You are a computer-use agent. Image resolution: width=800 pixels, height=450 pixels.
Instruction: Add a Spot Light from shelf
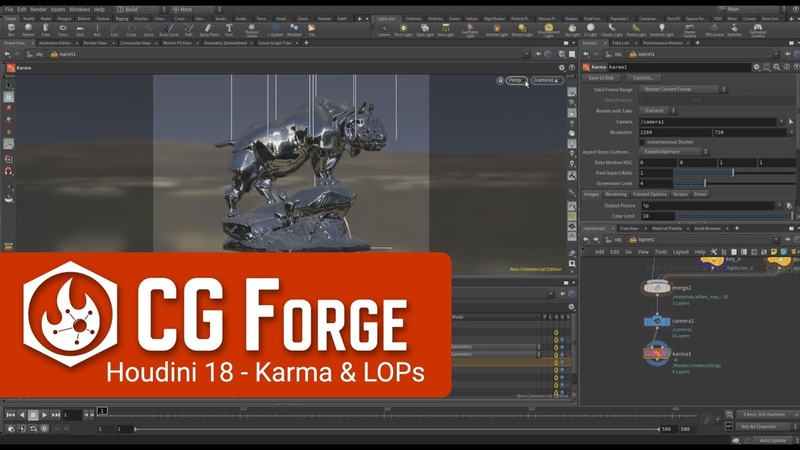tap(424, 30)
